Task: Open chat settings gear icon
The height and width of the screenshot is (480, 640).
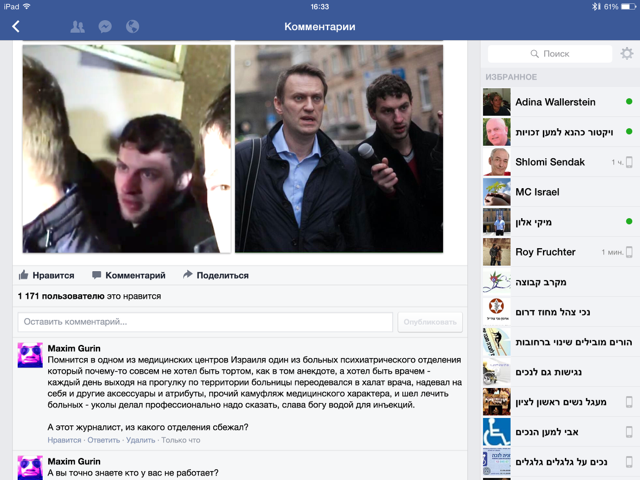Action: 627,53
